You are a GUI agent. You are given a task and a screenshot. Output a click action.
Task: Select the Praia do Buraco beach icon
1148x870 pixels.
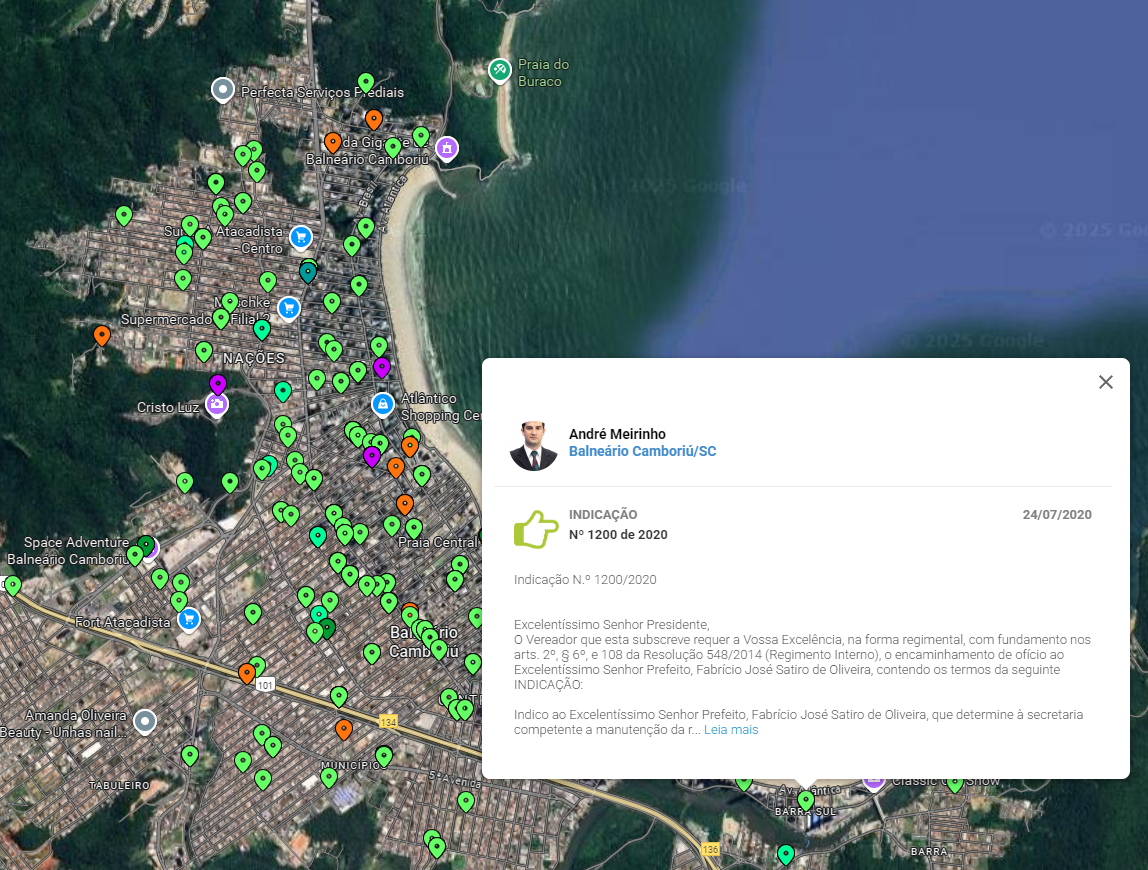[x=499, y=70]
